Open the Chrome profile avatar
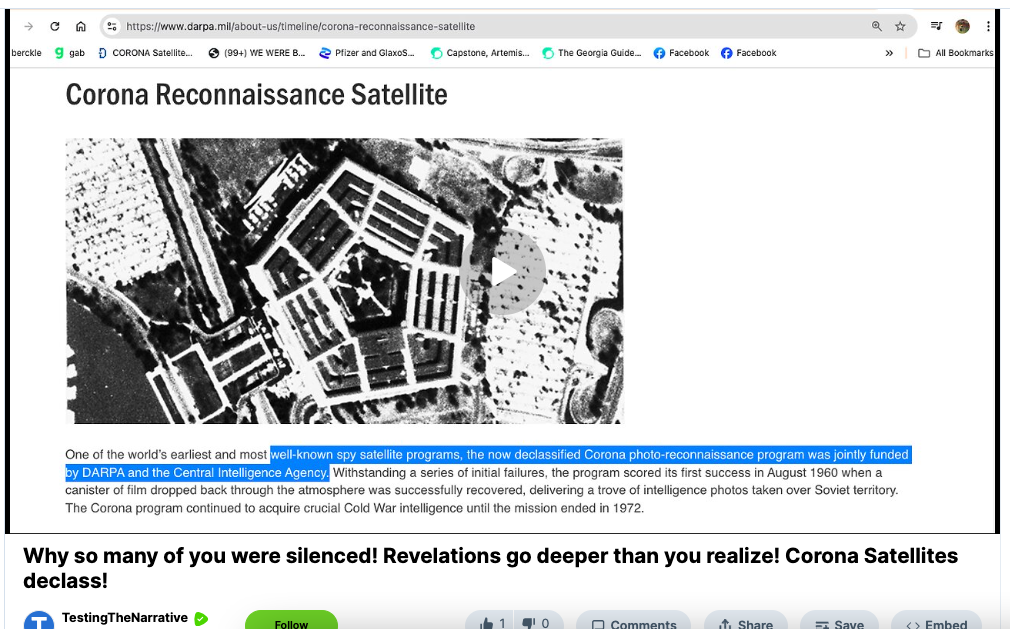 pyautogui.click(x=962, y=26)
